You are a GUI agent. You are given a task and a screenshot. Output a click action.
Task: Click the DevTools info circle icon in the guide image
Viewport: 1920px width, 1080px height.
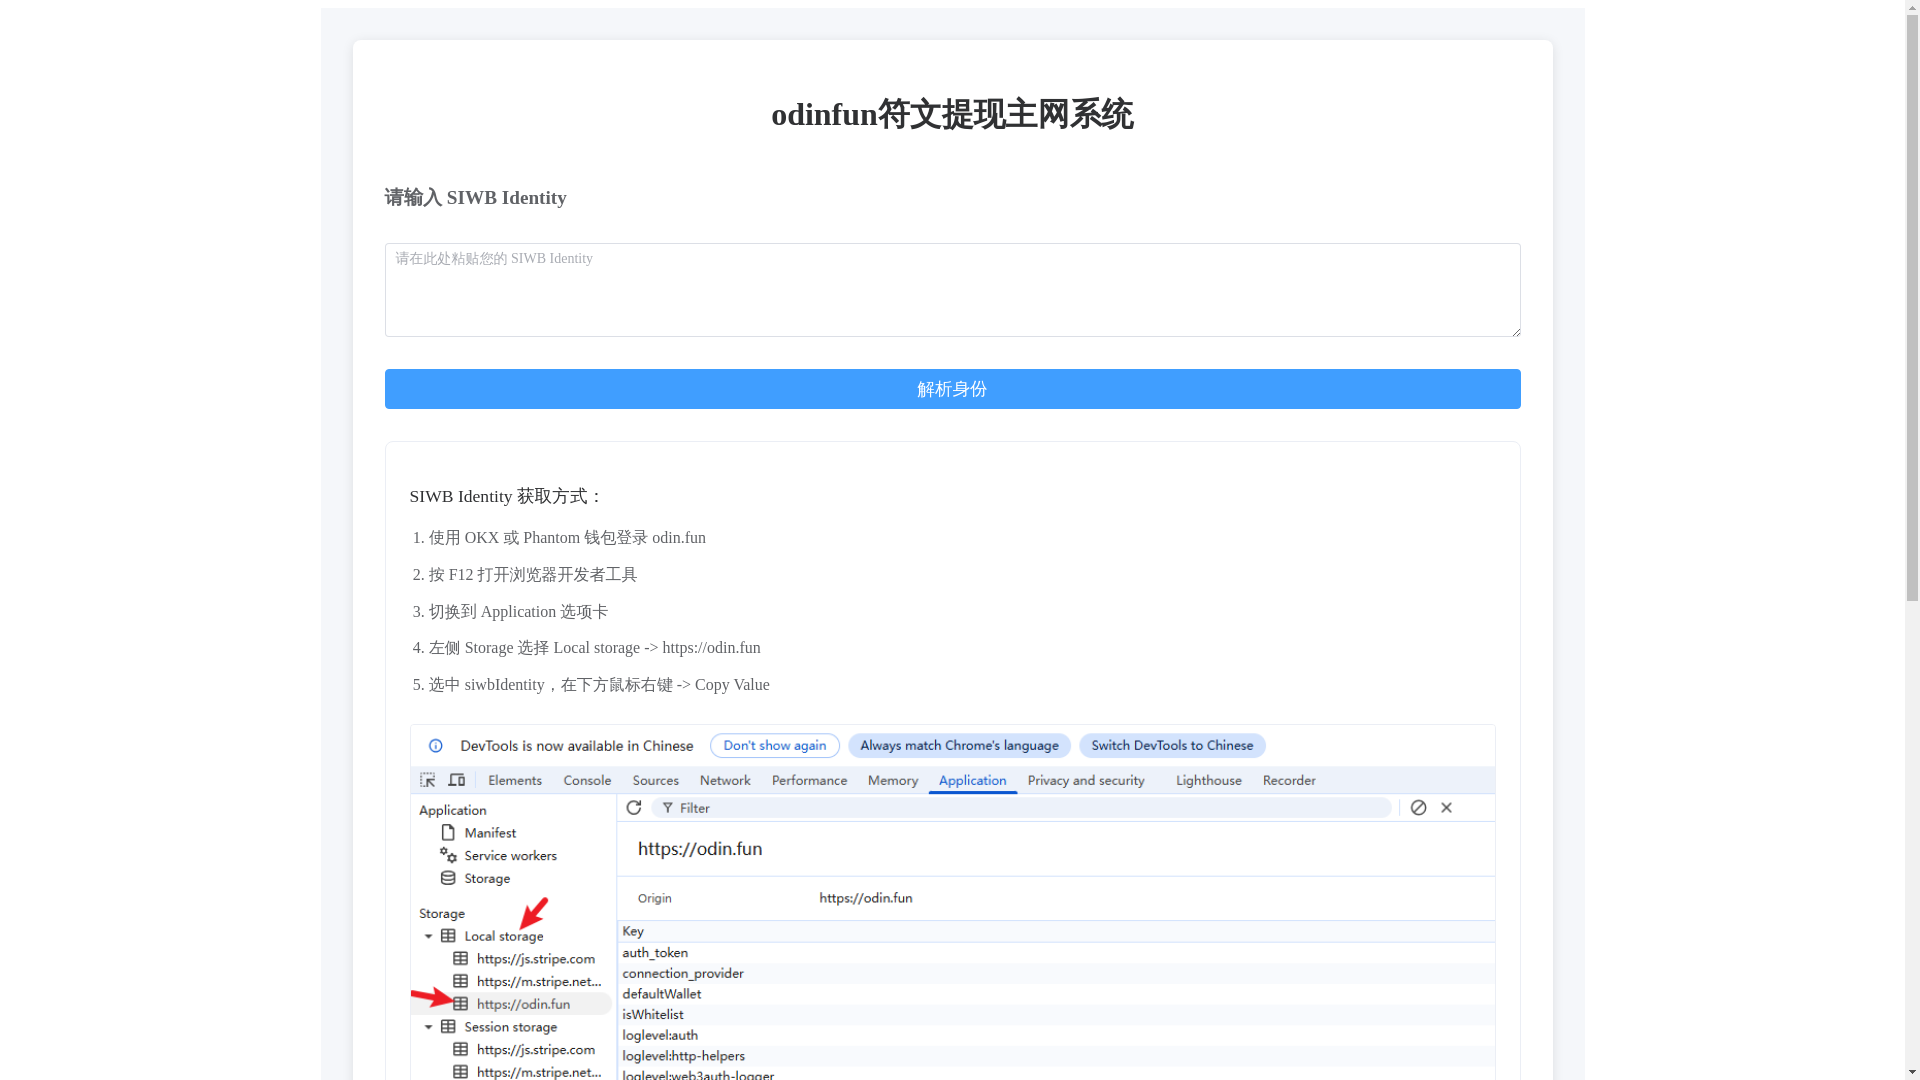(x=435, y=746)
